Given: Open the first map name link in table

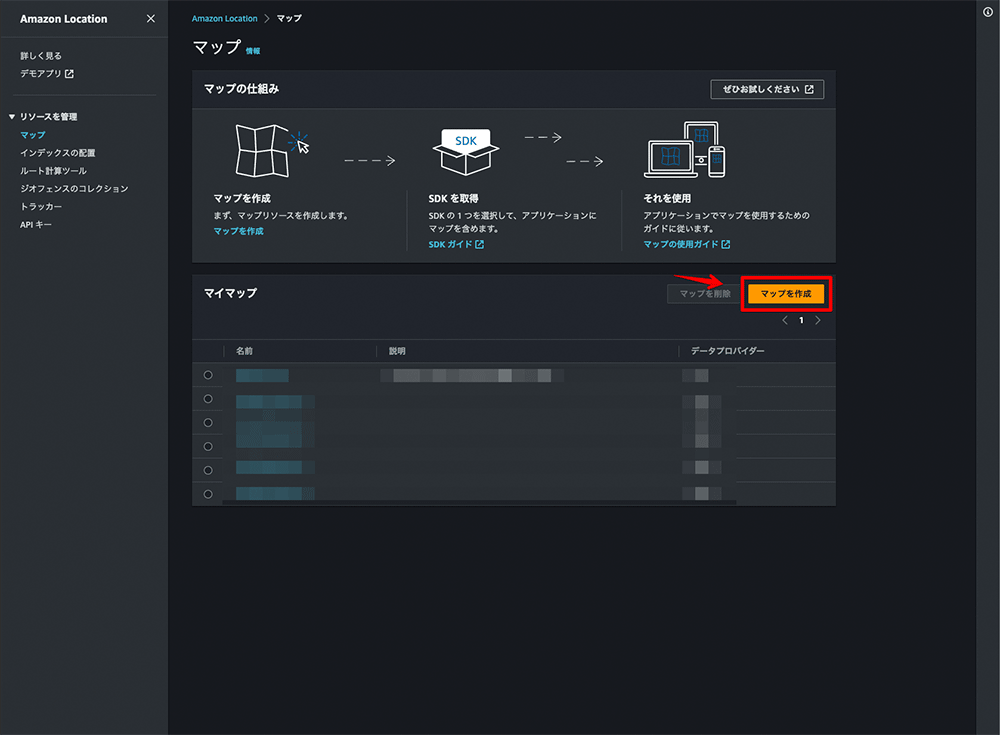Looking at the screenshot, I should [262, 375].
